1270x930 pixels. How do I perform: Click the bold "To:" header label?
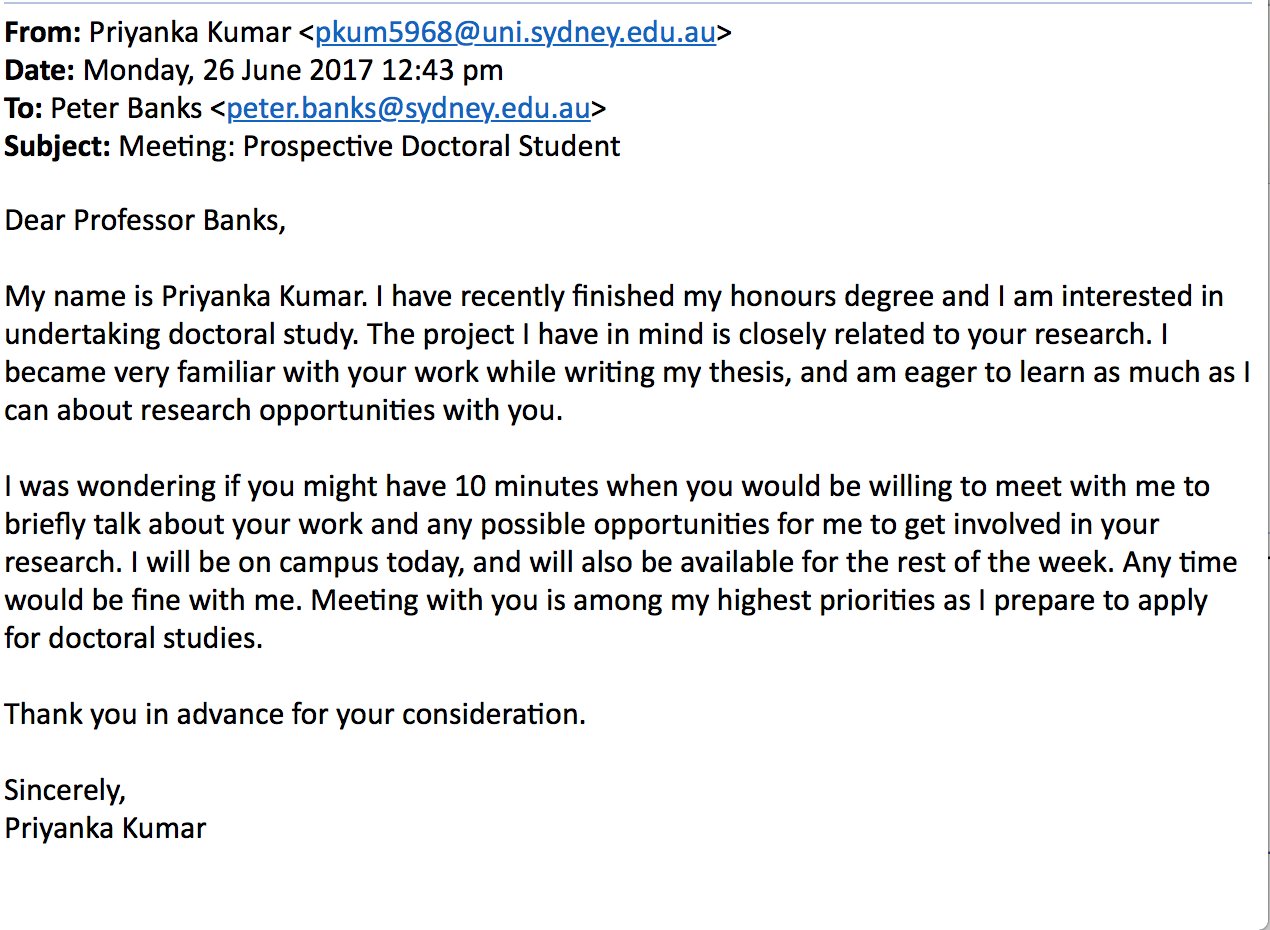pos(23,108)
